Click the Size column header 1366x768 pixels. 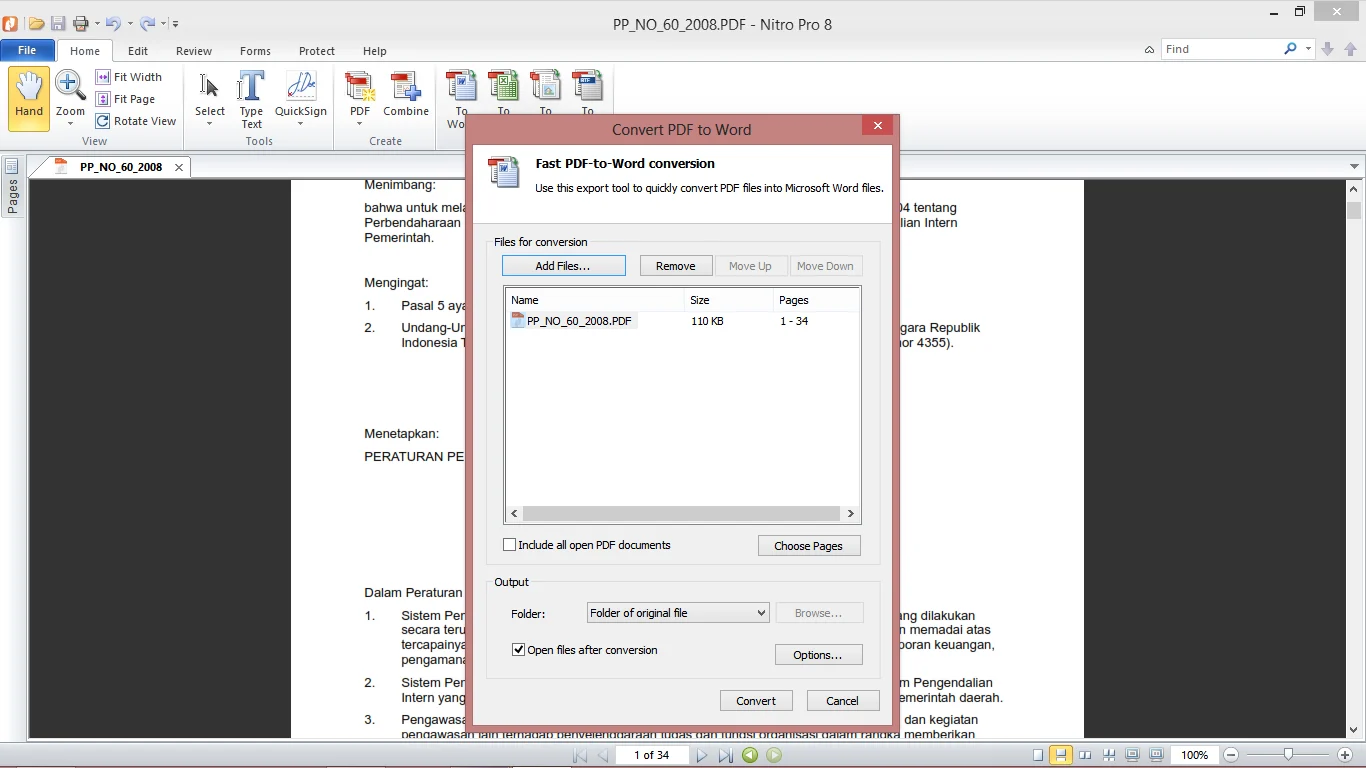click(x=728, y=300)
